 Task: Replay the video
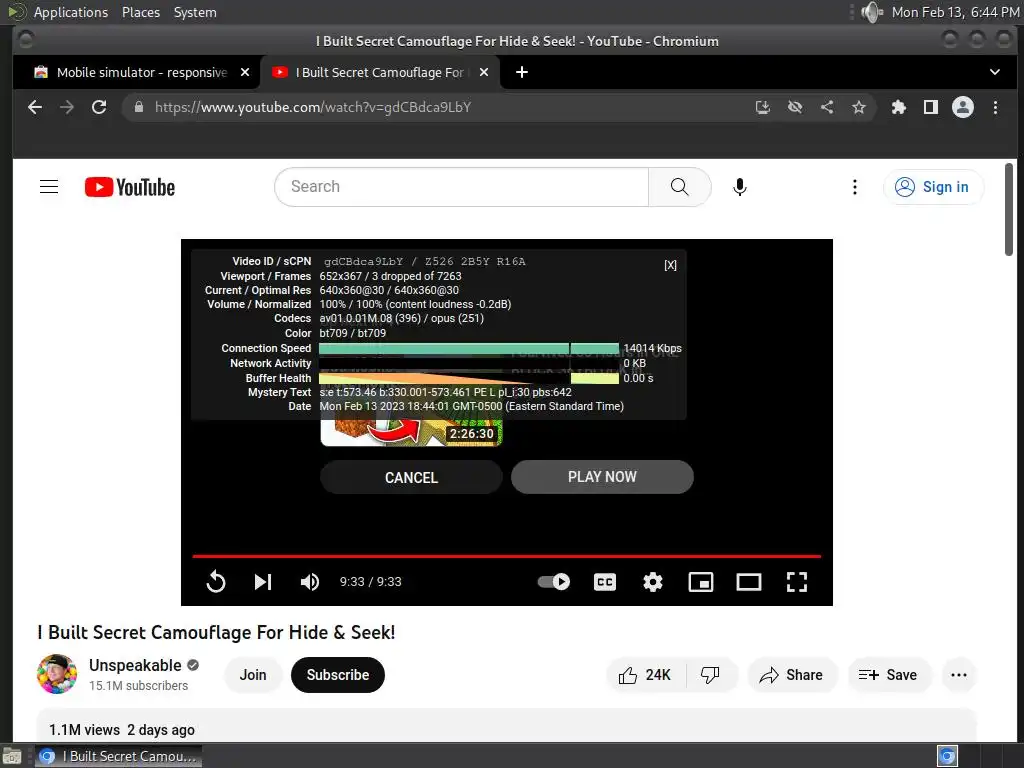(x=216, y=581)
